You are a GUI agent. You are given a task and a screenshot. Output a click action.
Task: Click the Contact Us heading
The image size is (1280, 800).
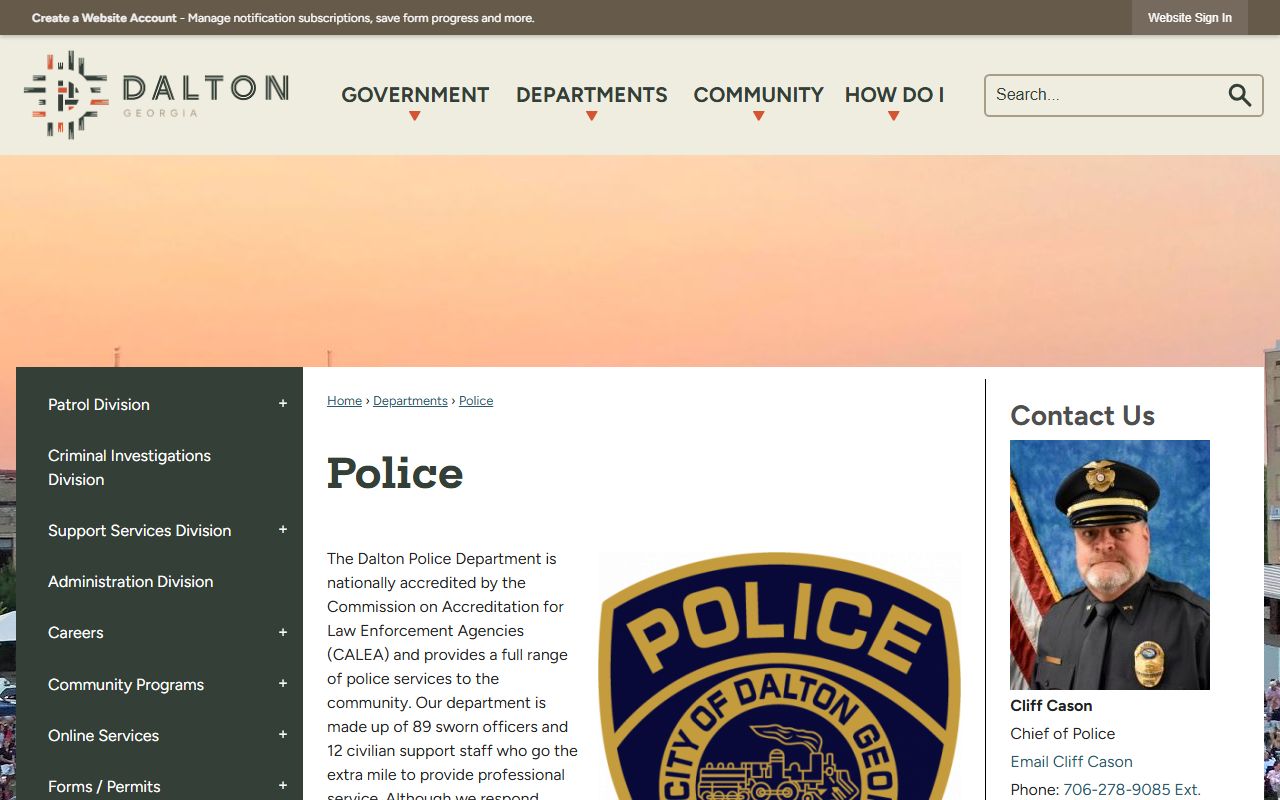(1082, 415)
